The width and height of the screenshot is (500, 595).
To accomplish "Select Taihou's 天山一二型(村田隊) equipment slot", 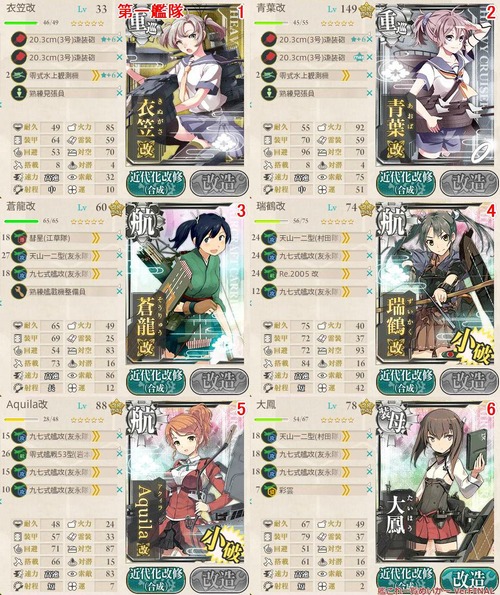I will [x=313, y=436].
